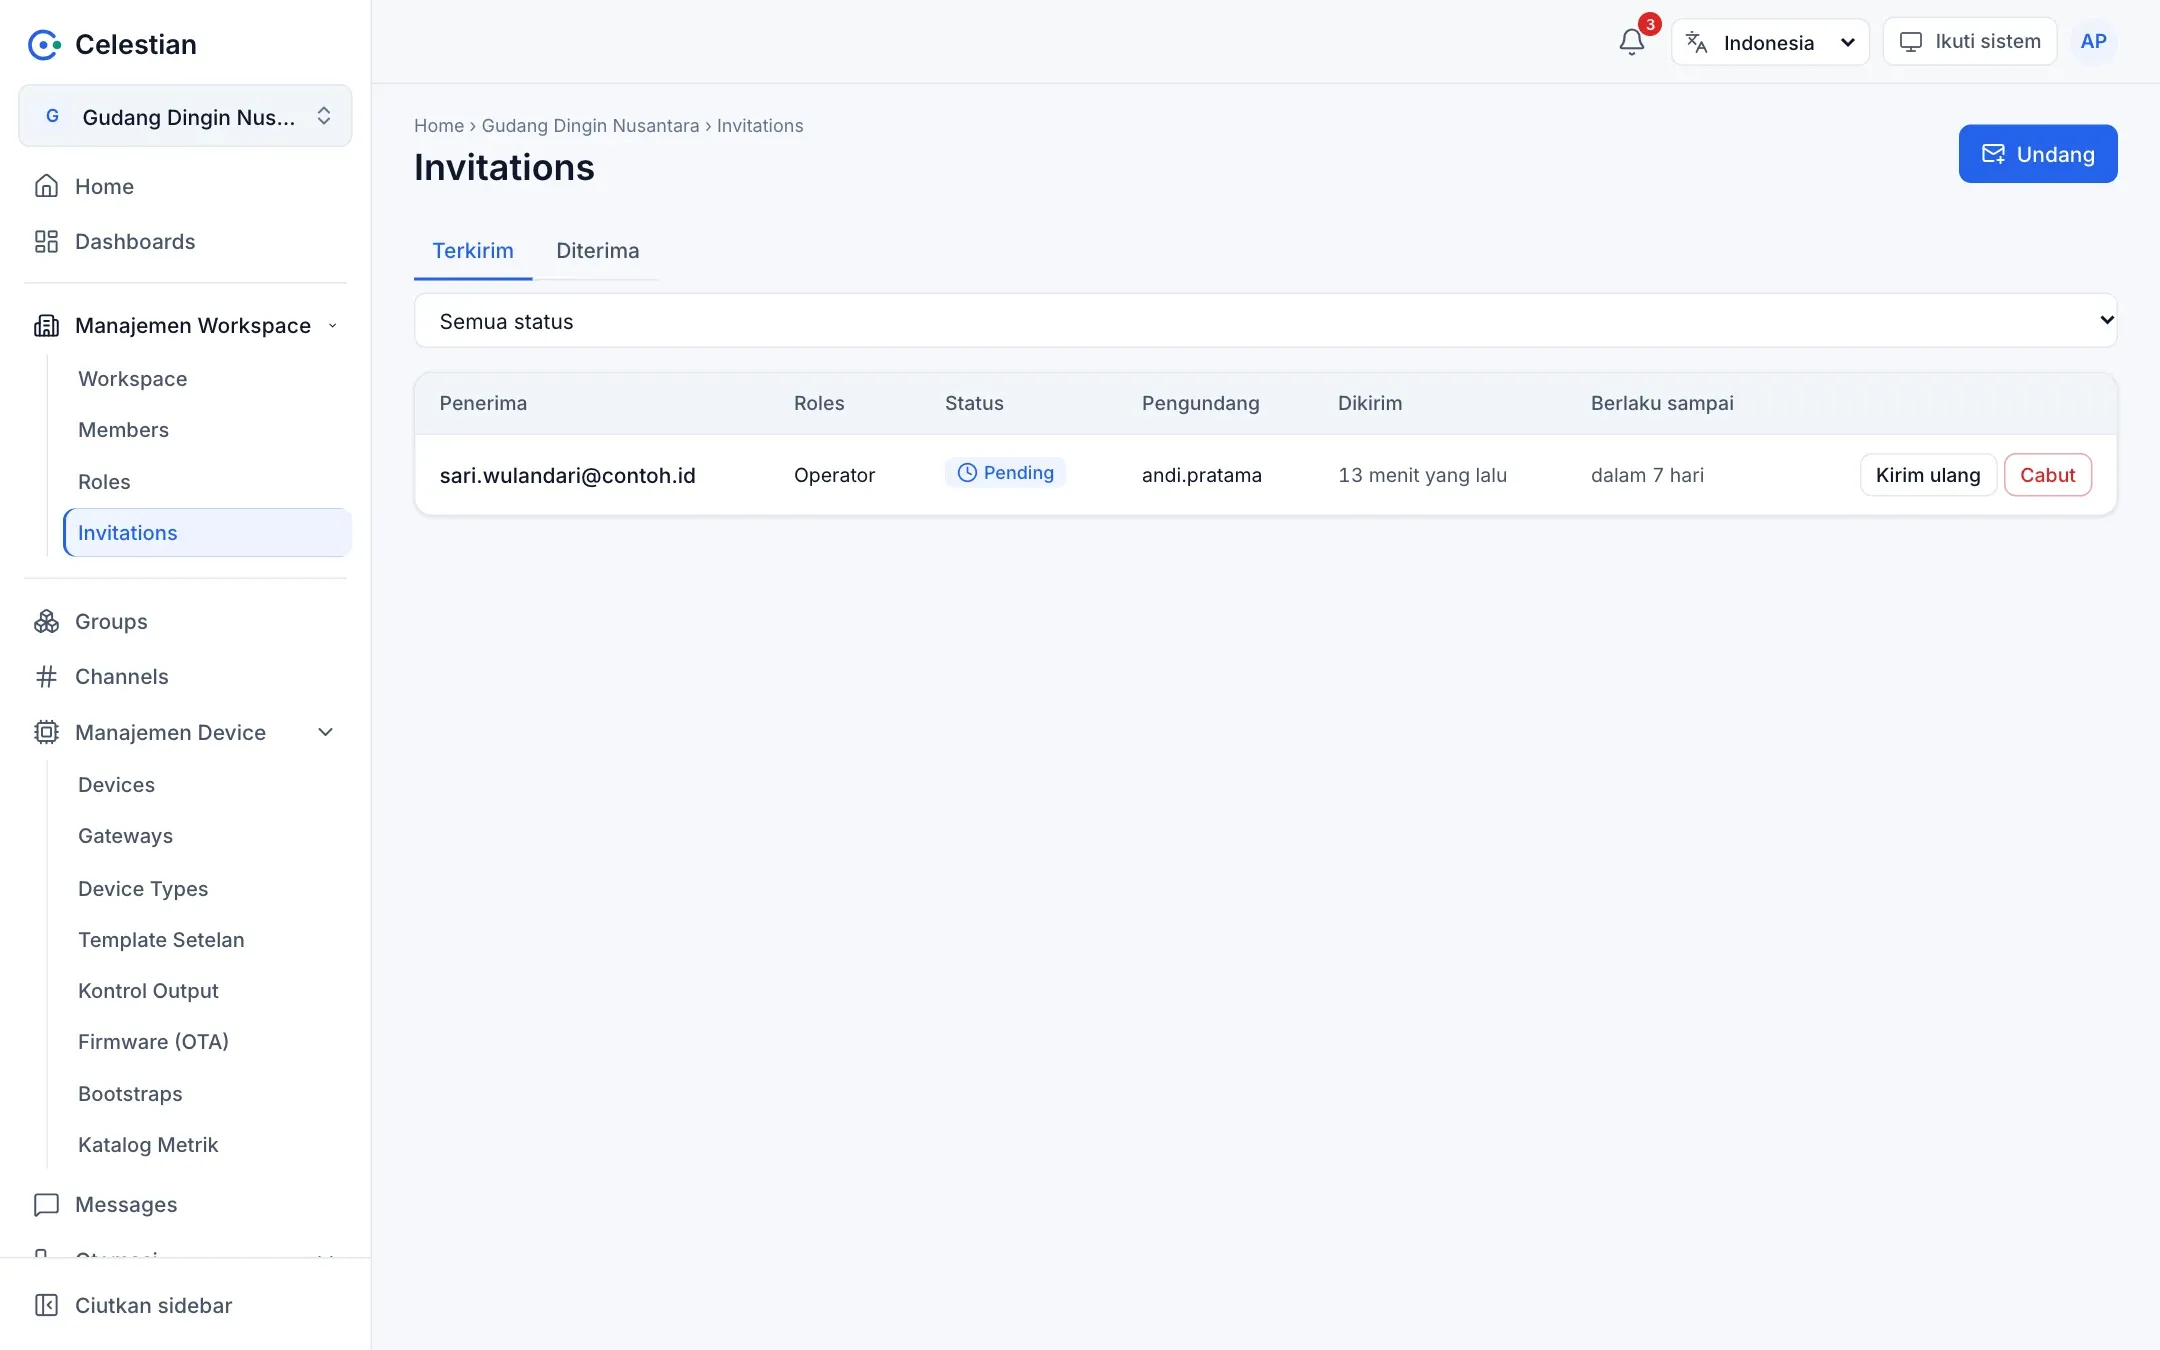Open the Gudang Dingin Nusantara workspace switcher
The width and height of the screenshot is (2160, 1350).
185,116
